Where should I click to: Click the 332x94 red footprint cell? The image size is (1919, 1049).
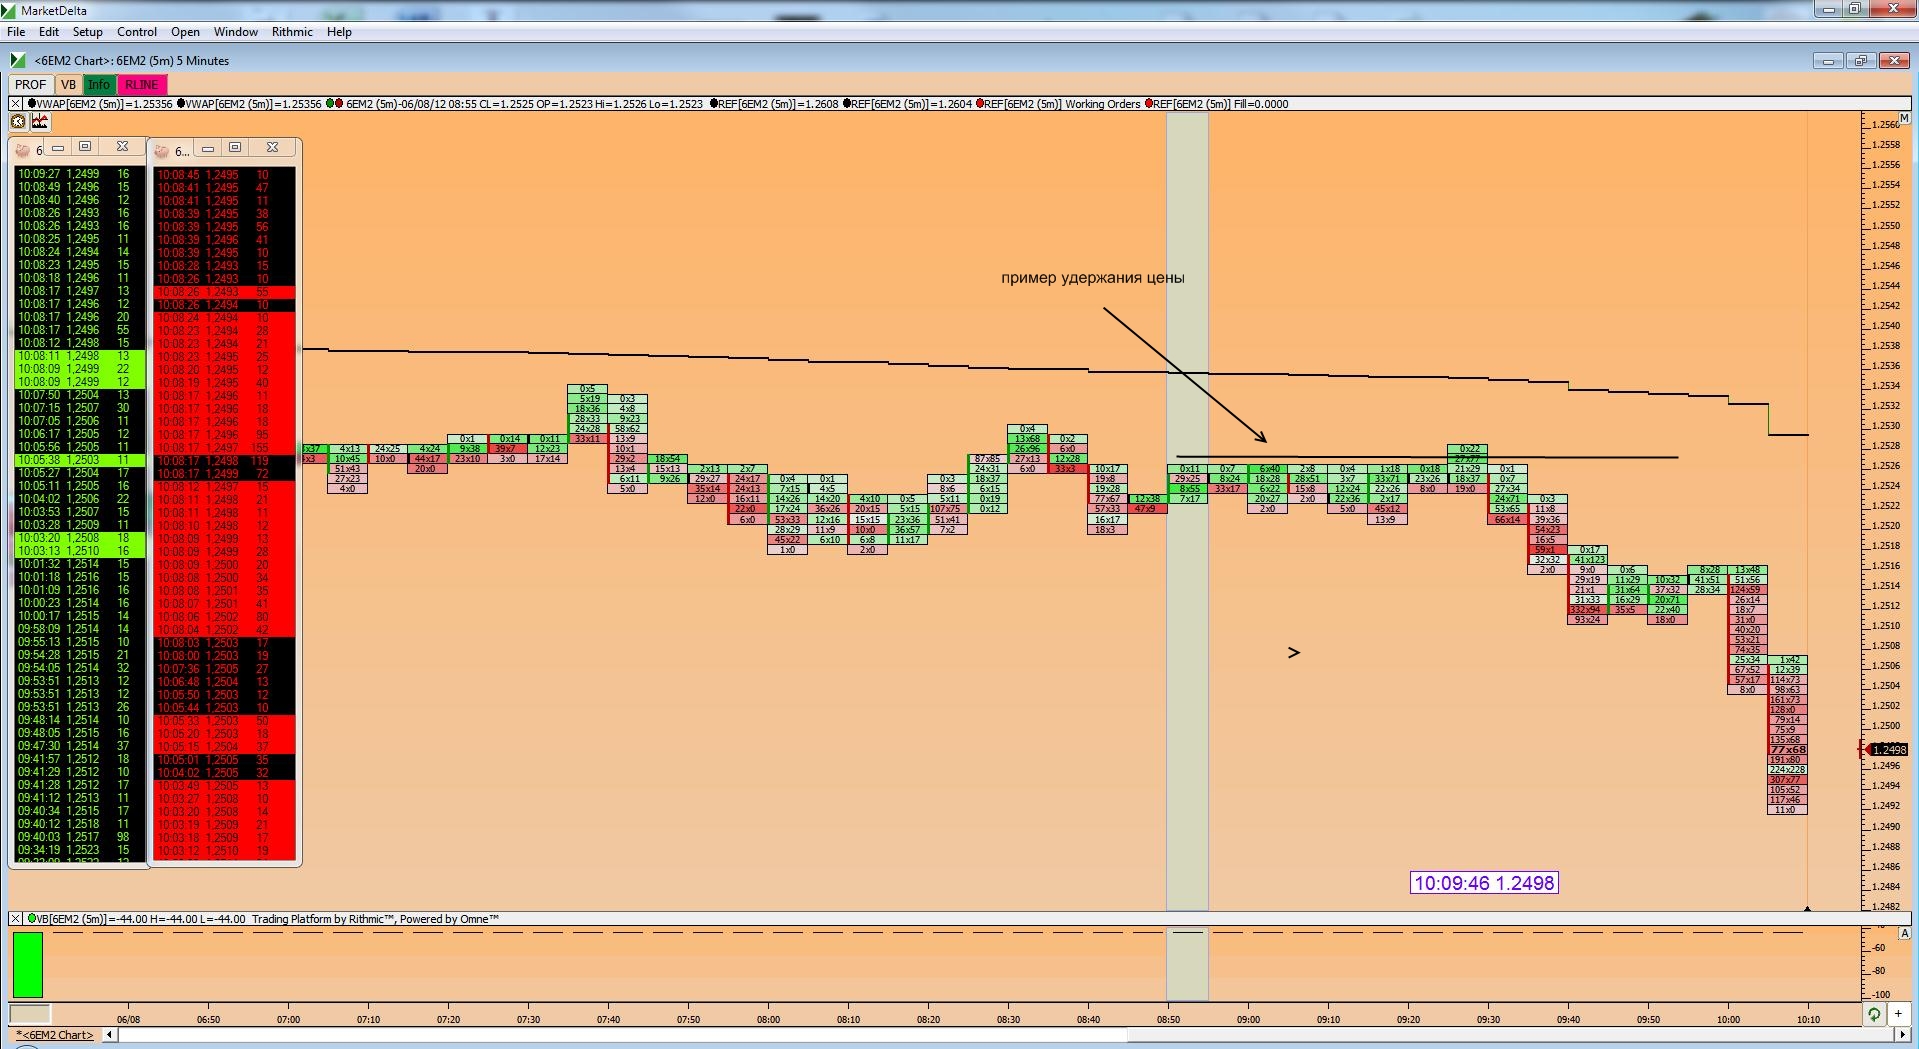click(x=1587, y=610)
